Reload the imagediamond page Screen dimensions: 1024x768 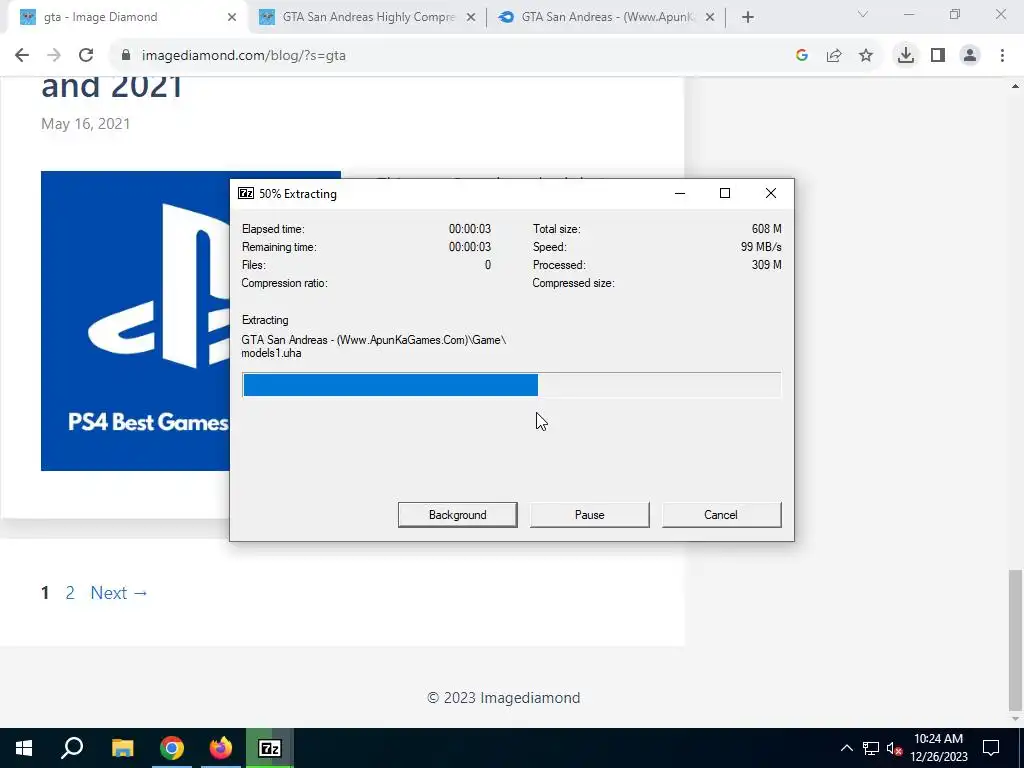pos(86,56)
